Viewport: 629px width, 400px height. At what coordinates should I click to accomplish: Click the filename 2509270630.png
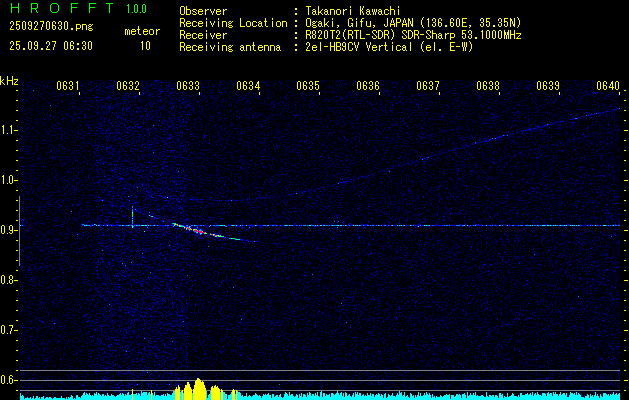(51, 27)
